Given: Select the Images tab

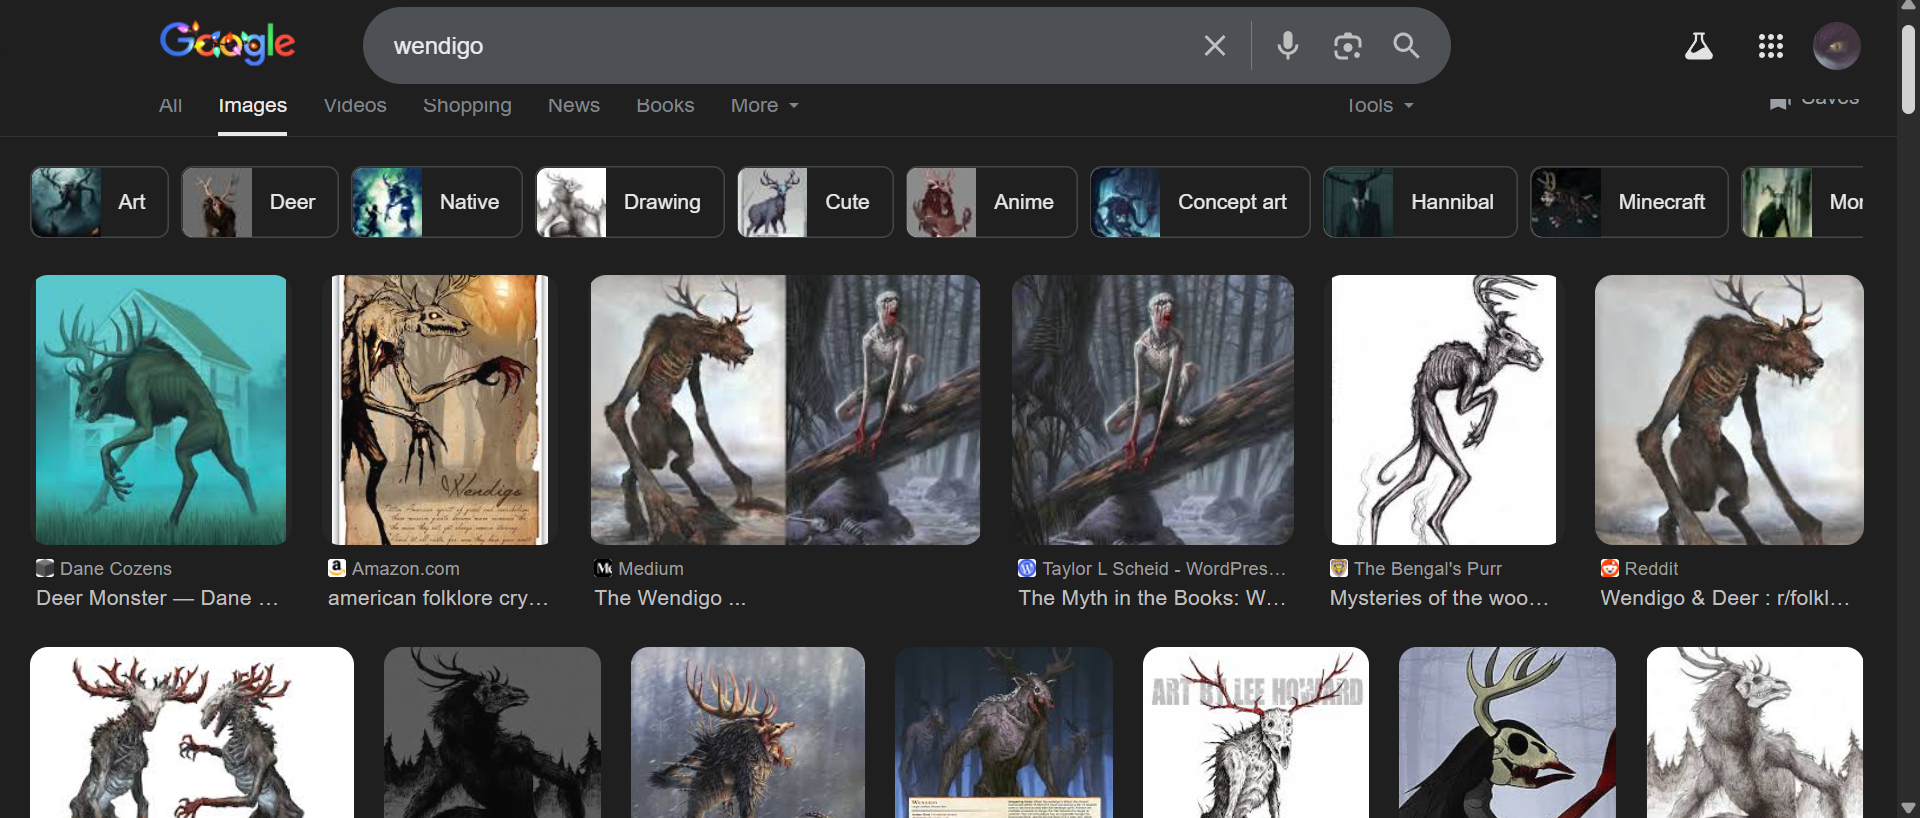Looking at the screenshot, I should (253, 105).
